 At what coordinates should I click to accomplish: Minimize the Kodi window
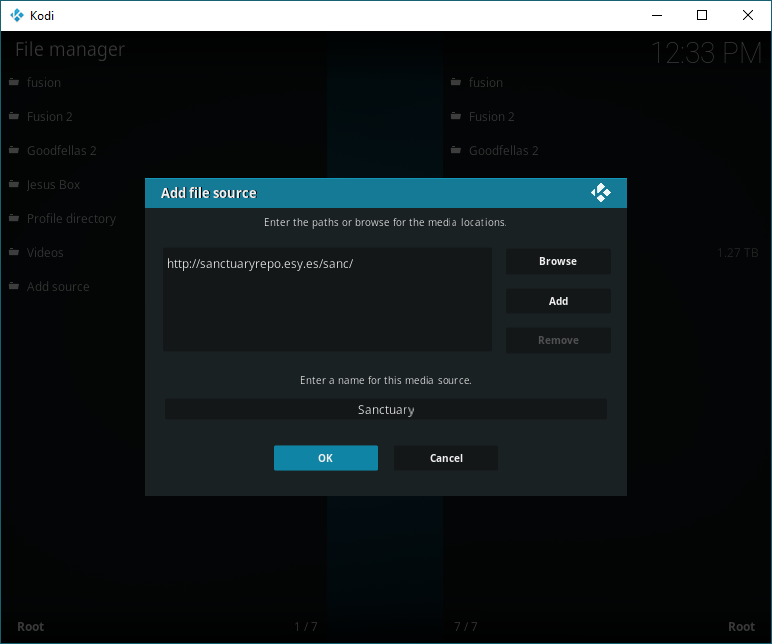[657, 15]
